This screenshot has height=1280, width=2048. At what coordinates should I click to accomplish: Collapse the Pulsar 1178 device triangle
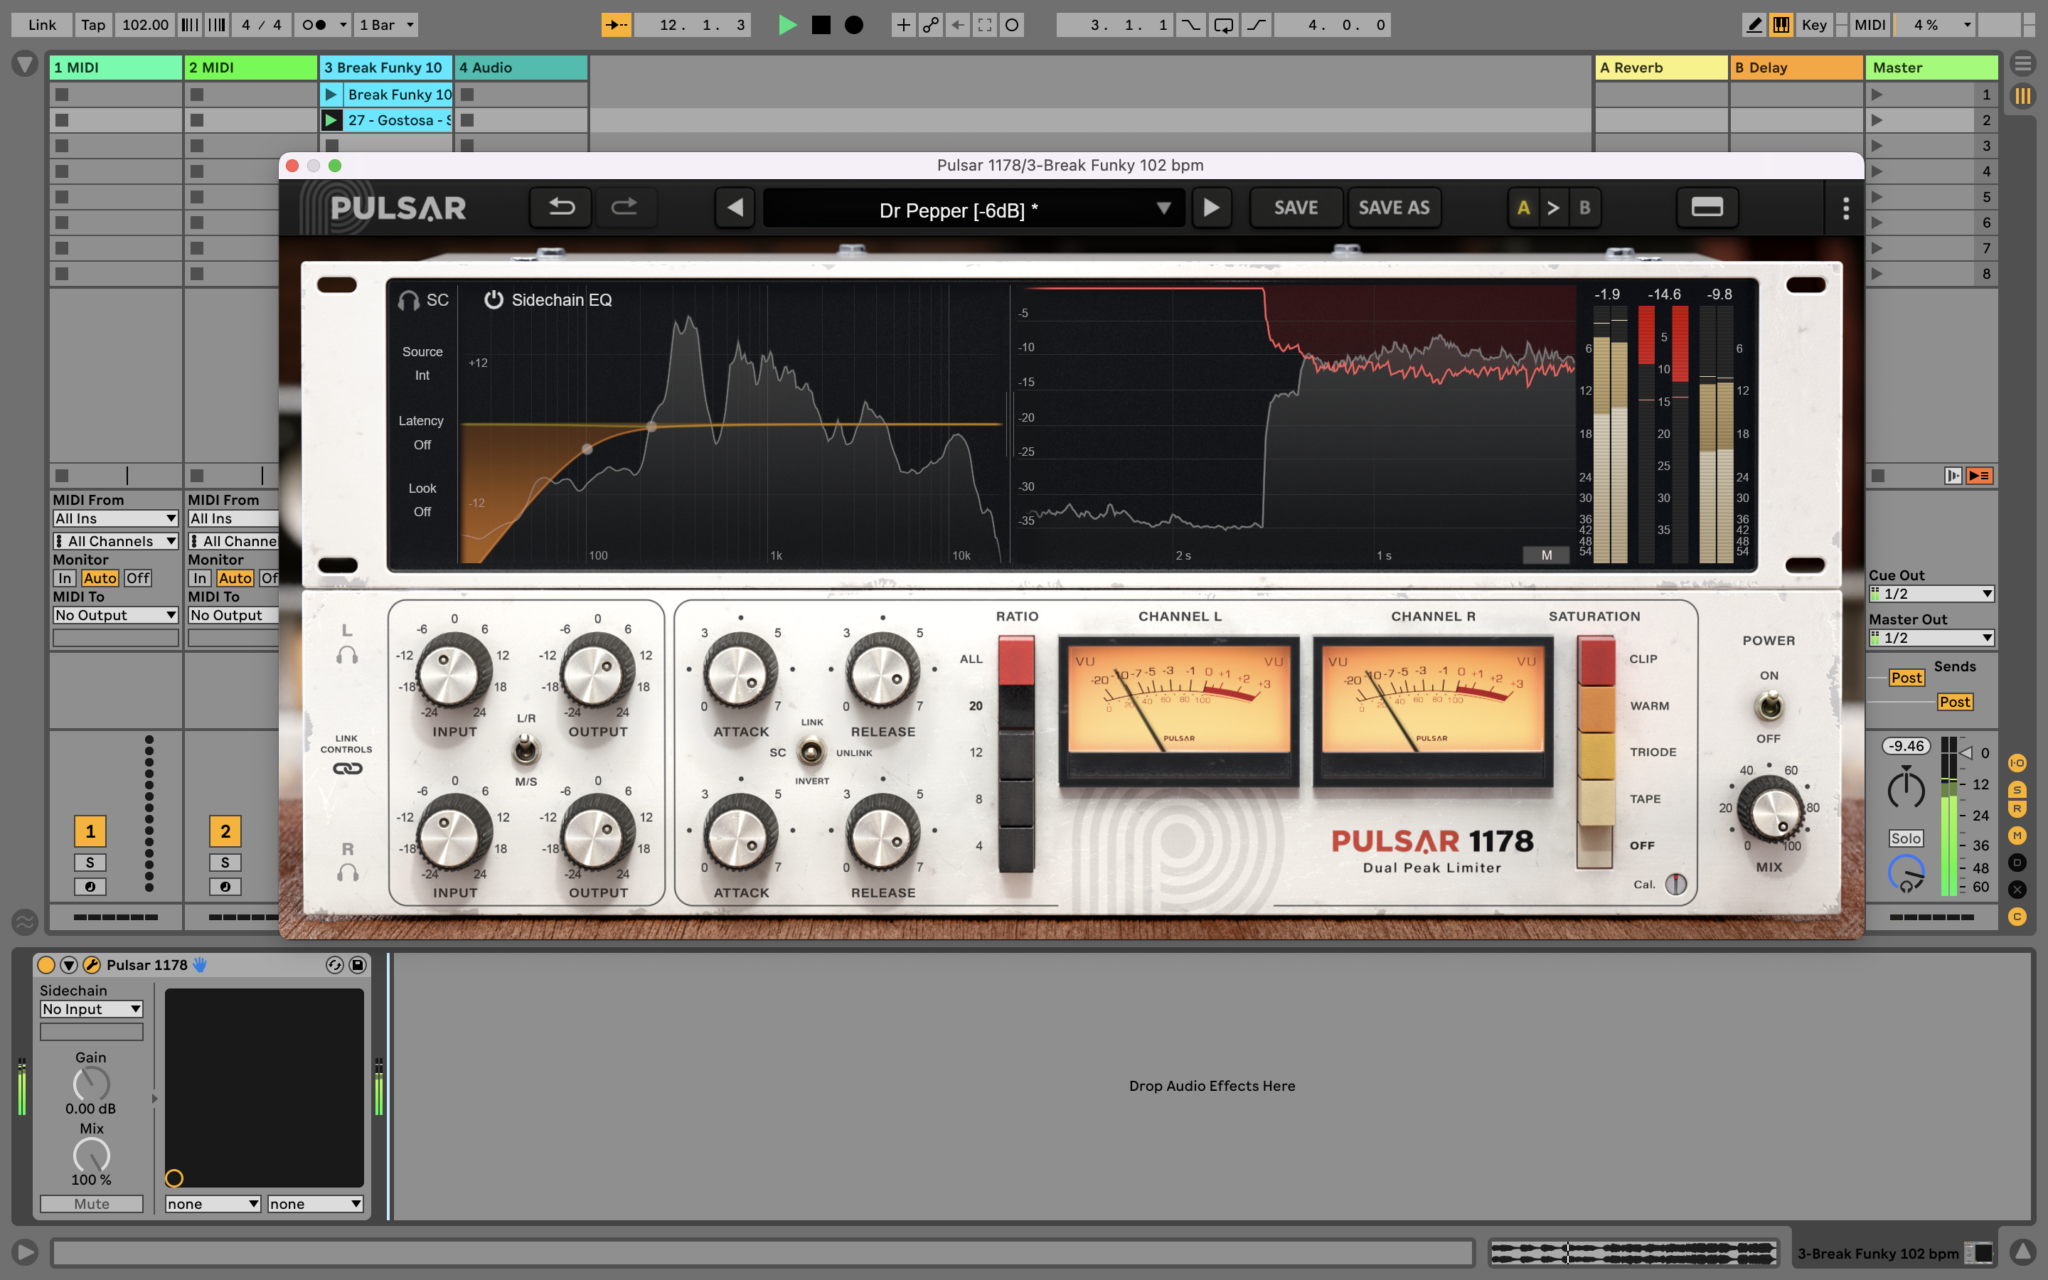[69, 965]
